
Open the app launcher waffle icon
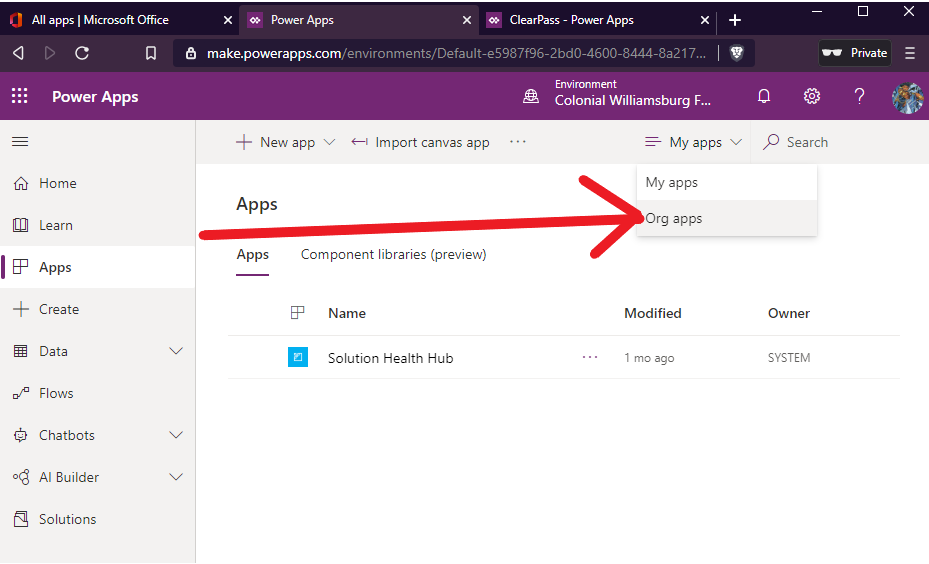point(20,96)
